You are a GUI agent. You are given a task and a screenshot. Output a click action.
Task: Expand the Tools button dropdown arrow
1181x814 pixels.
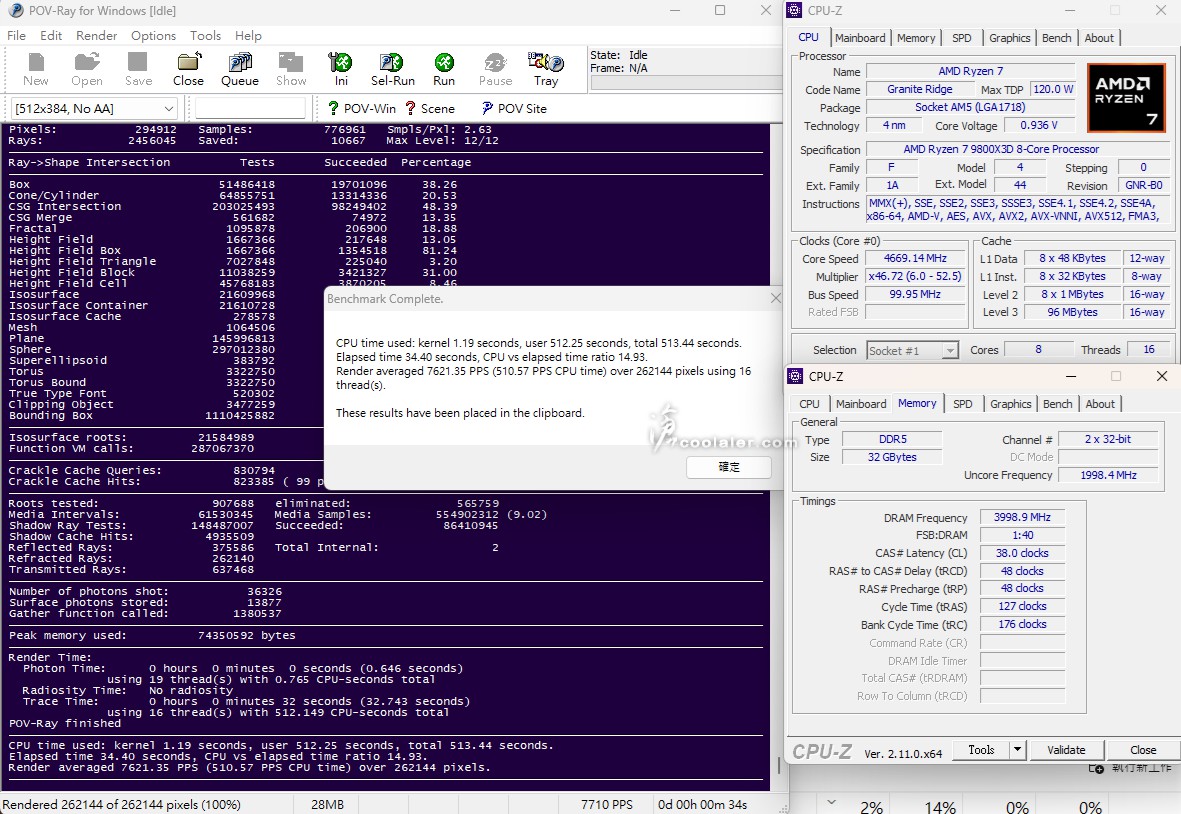pos(1018,749)
